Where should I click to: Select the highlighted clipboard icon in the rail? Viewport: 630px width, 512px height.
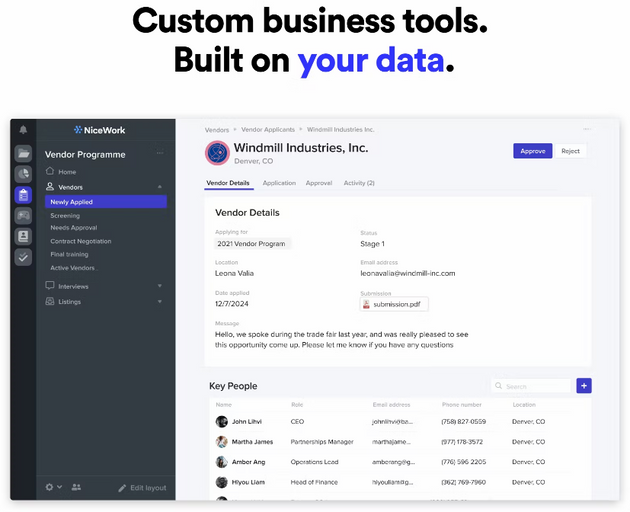point(23,195)
